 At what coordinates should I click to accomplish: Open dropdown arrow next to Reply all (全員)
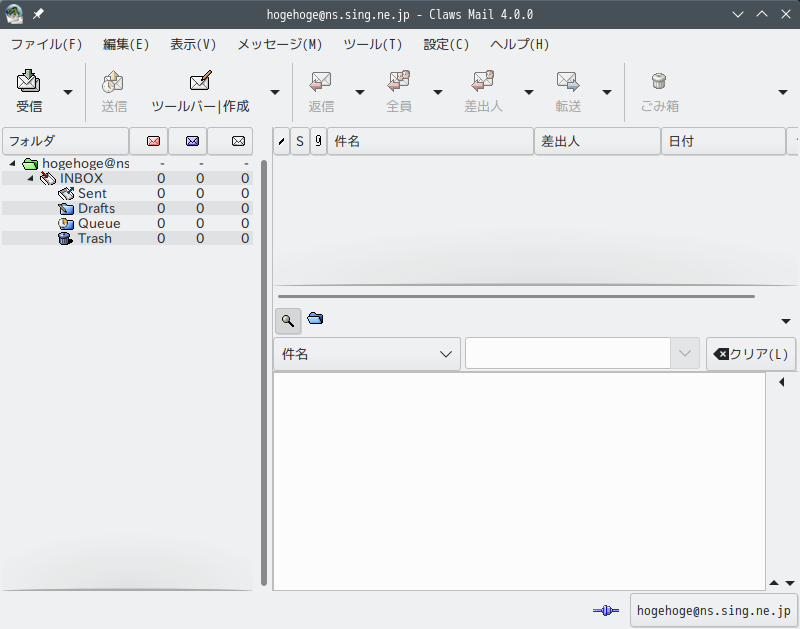pyautogui.click(x=438, y=92)
